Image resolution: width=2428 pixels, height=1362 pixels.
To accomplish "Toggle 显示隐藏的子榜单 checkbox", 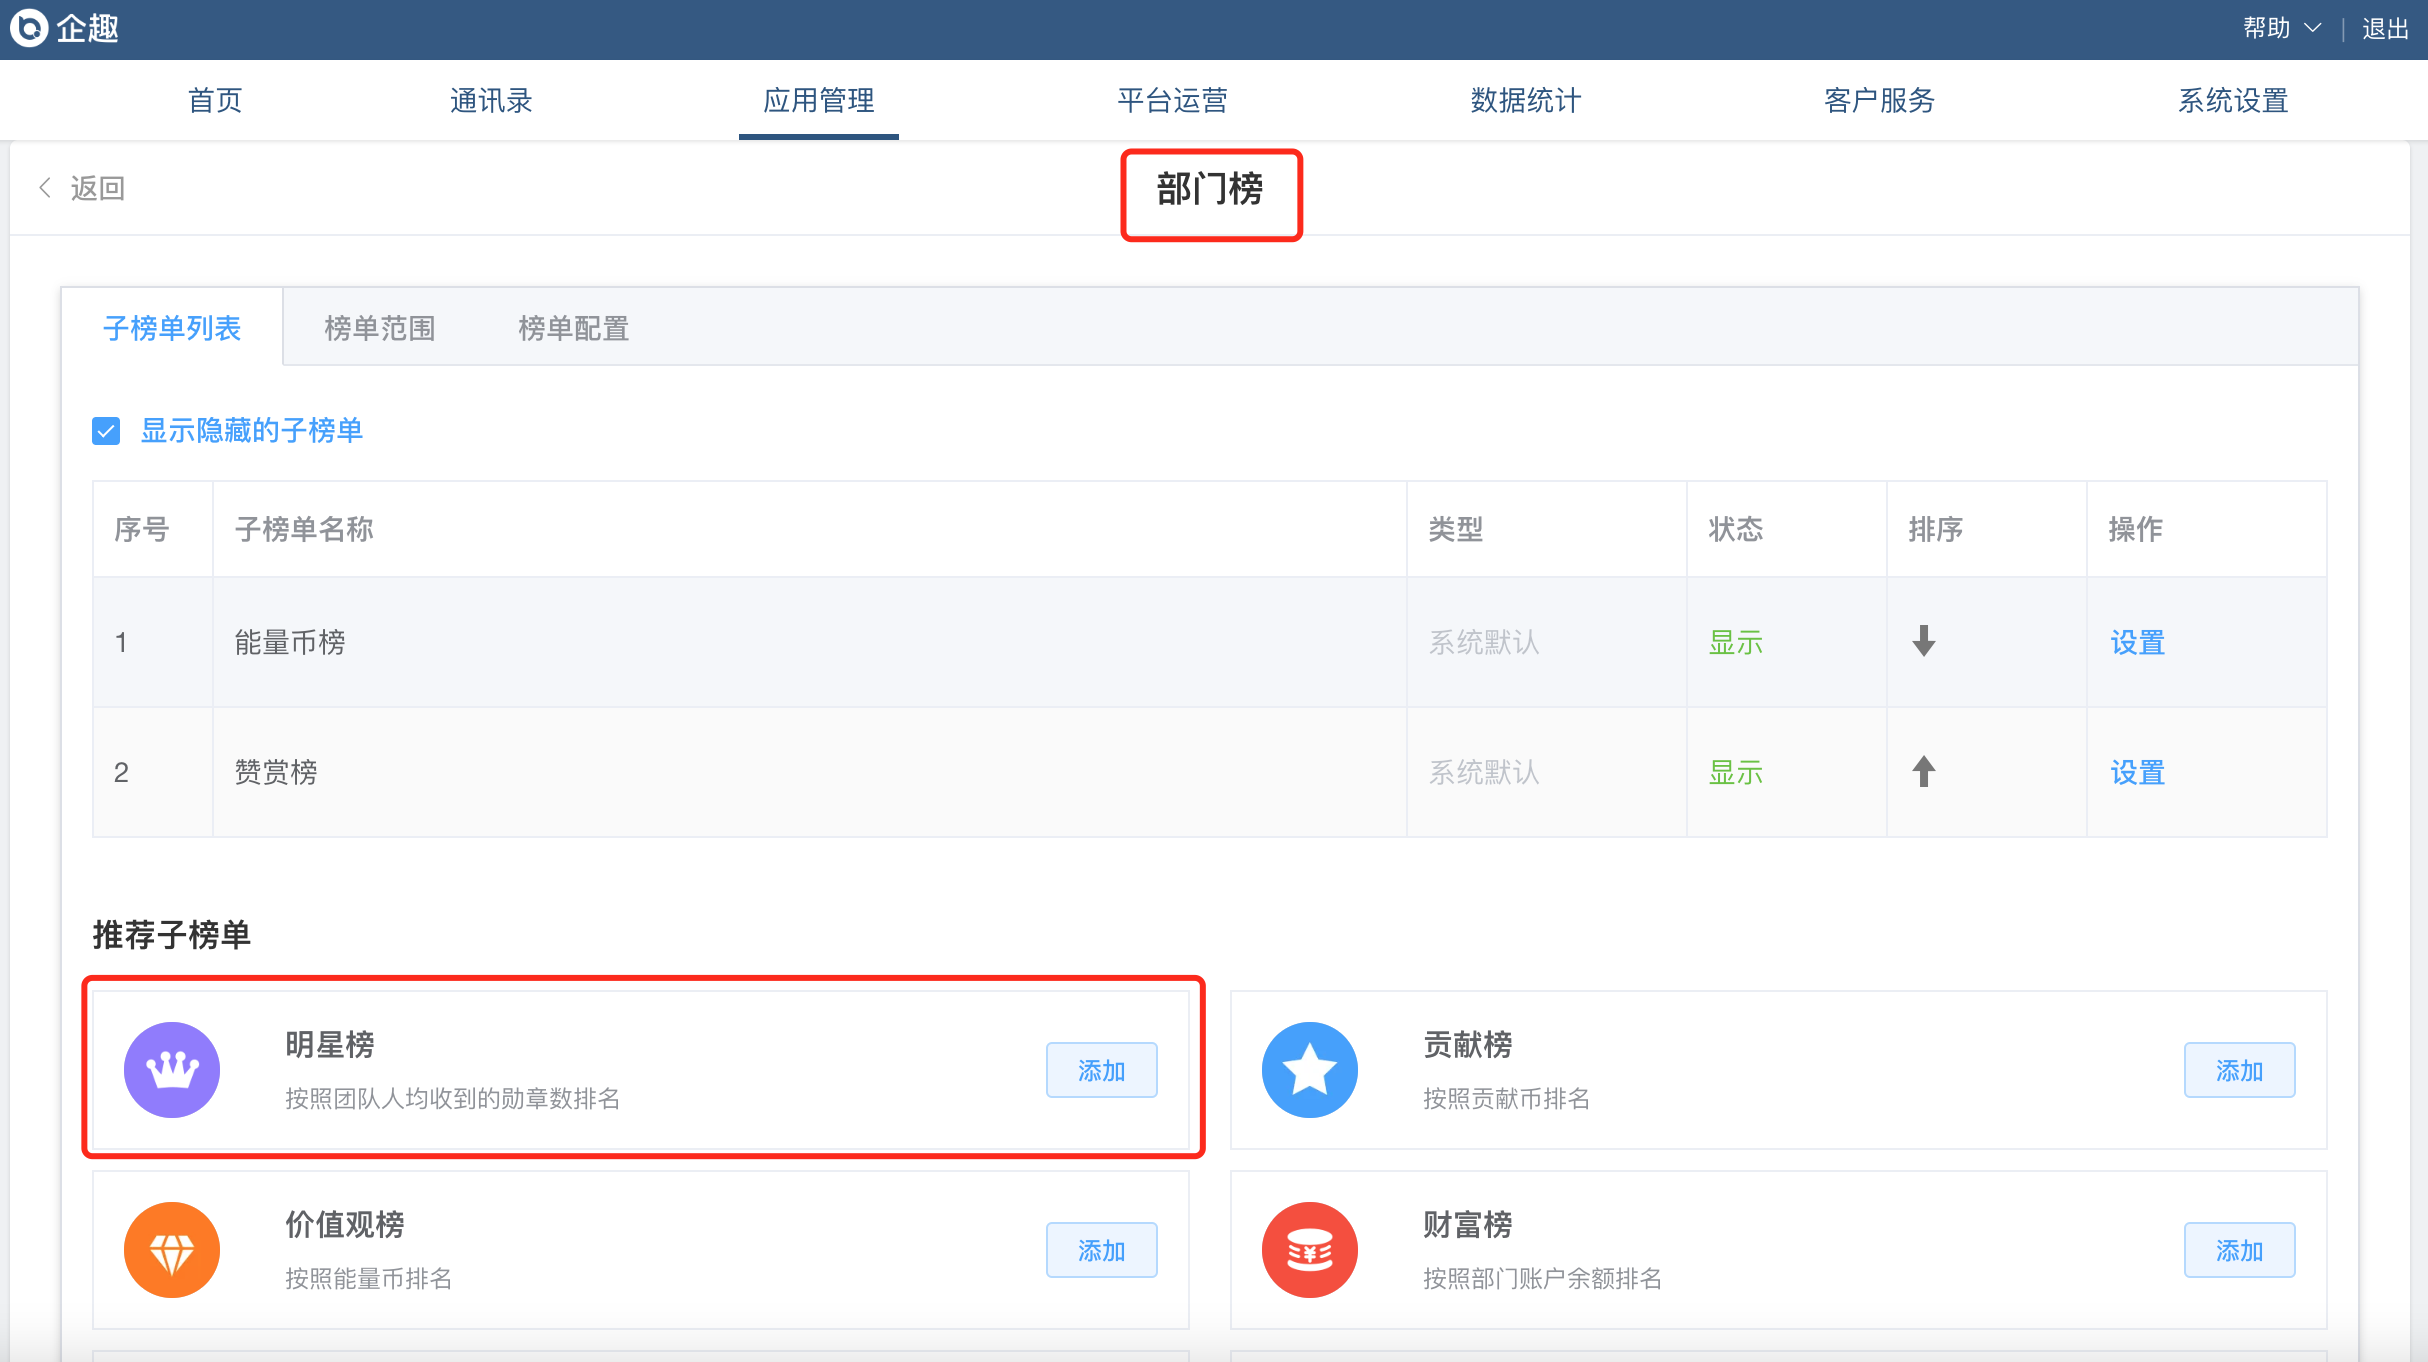I will pos(106,431).
